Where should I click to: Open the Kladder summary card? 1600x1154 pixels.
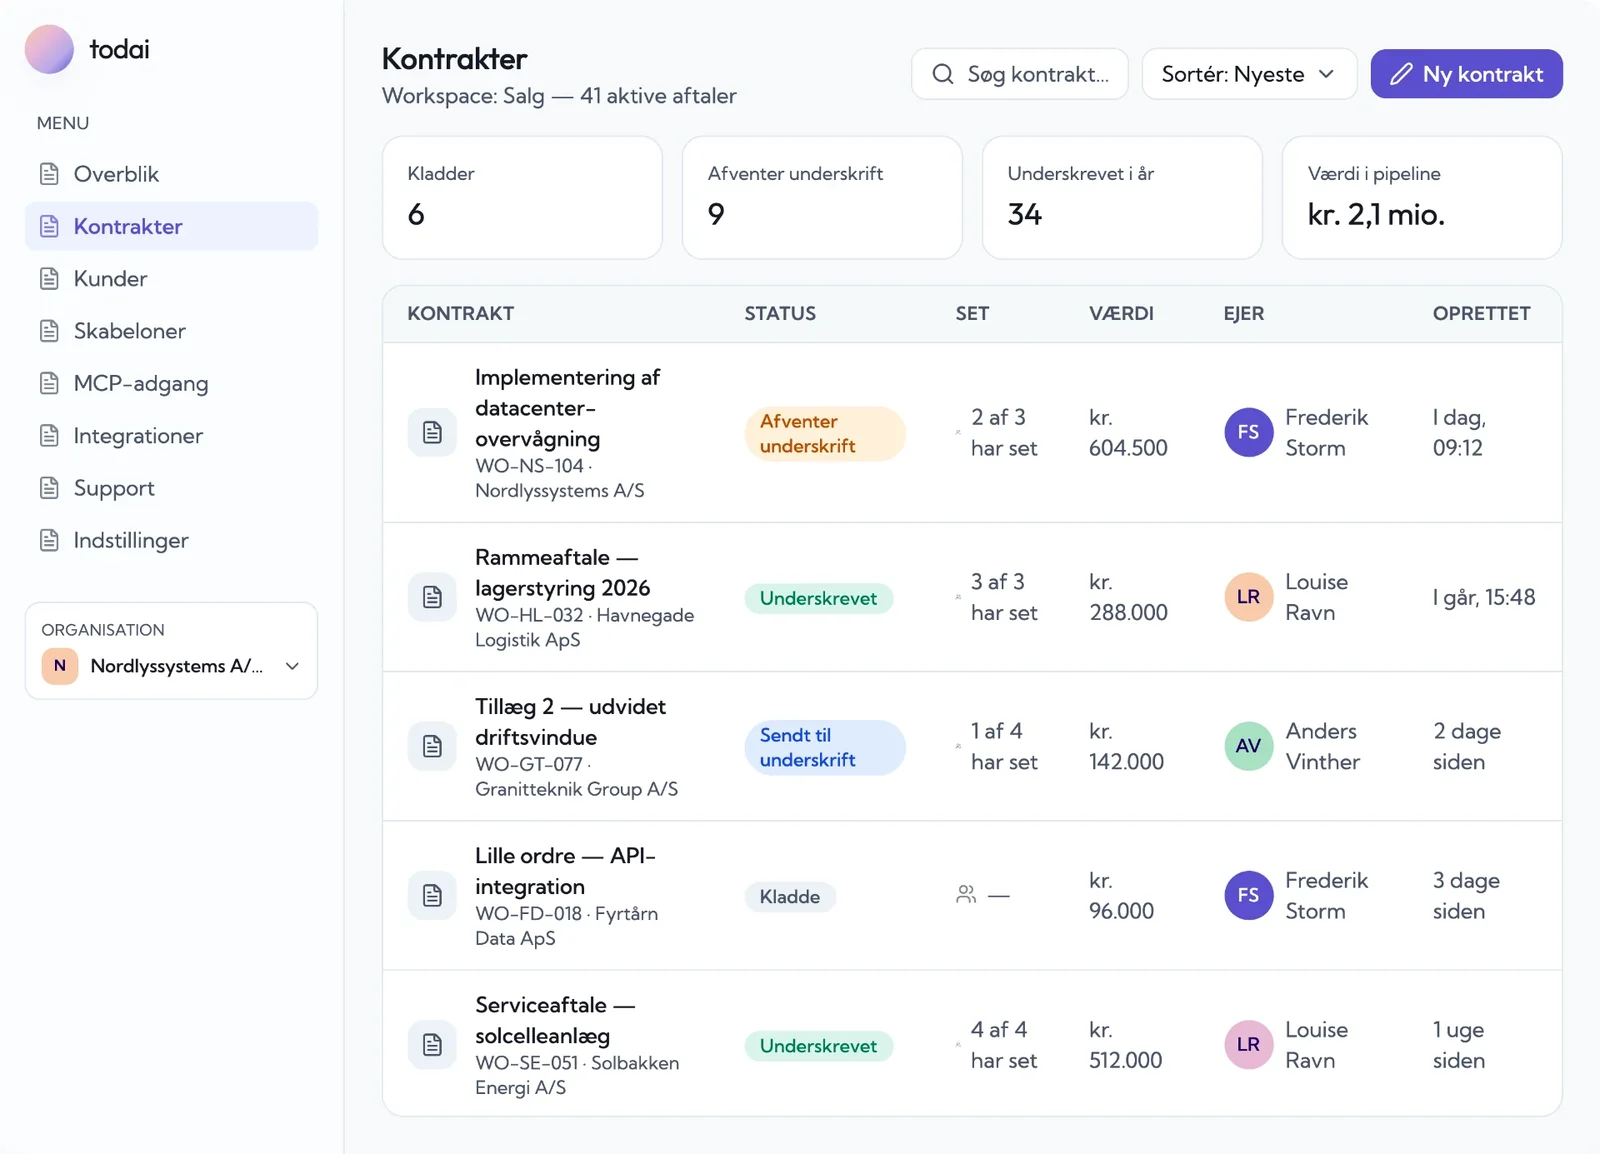click(x=522, y=198)
